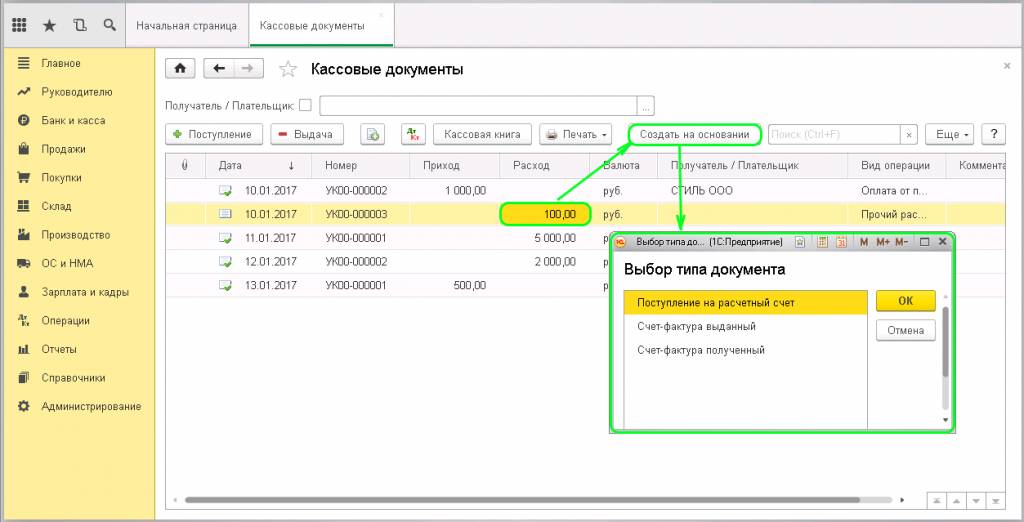Image resolution: width=1024 pixels, height=522 pixels.
Task: Select Поступление на расчетный счет in dialog
Action: tap(746, 303)
